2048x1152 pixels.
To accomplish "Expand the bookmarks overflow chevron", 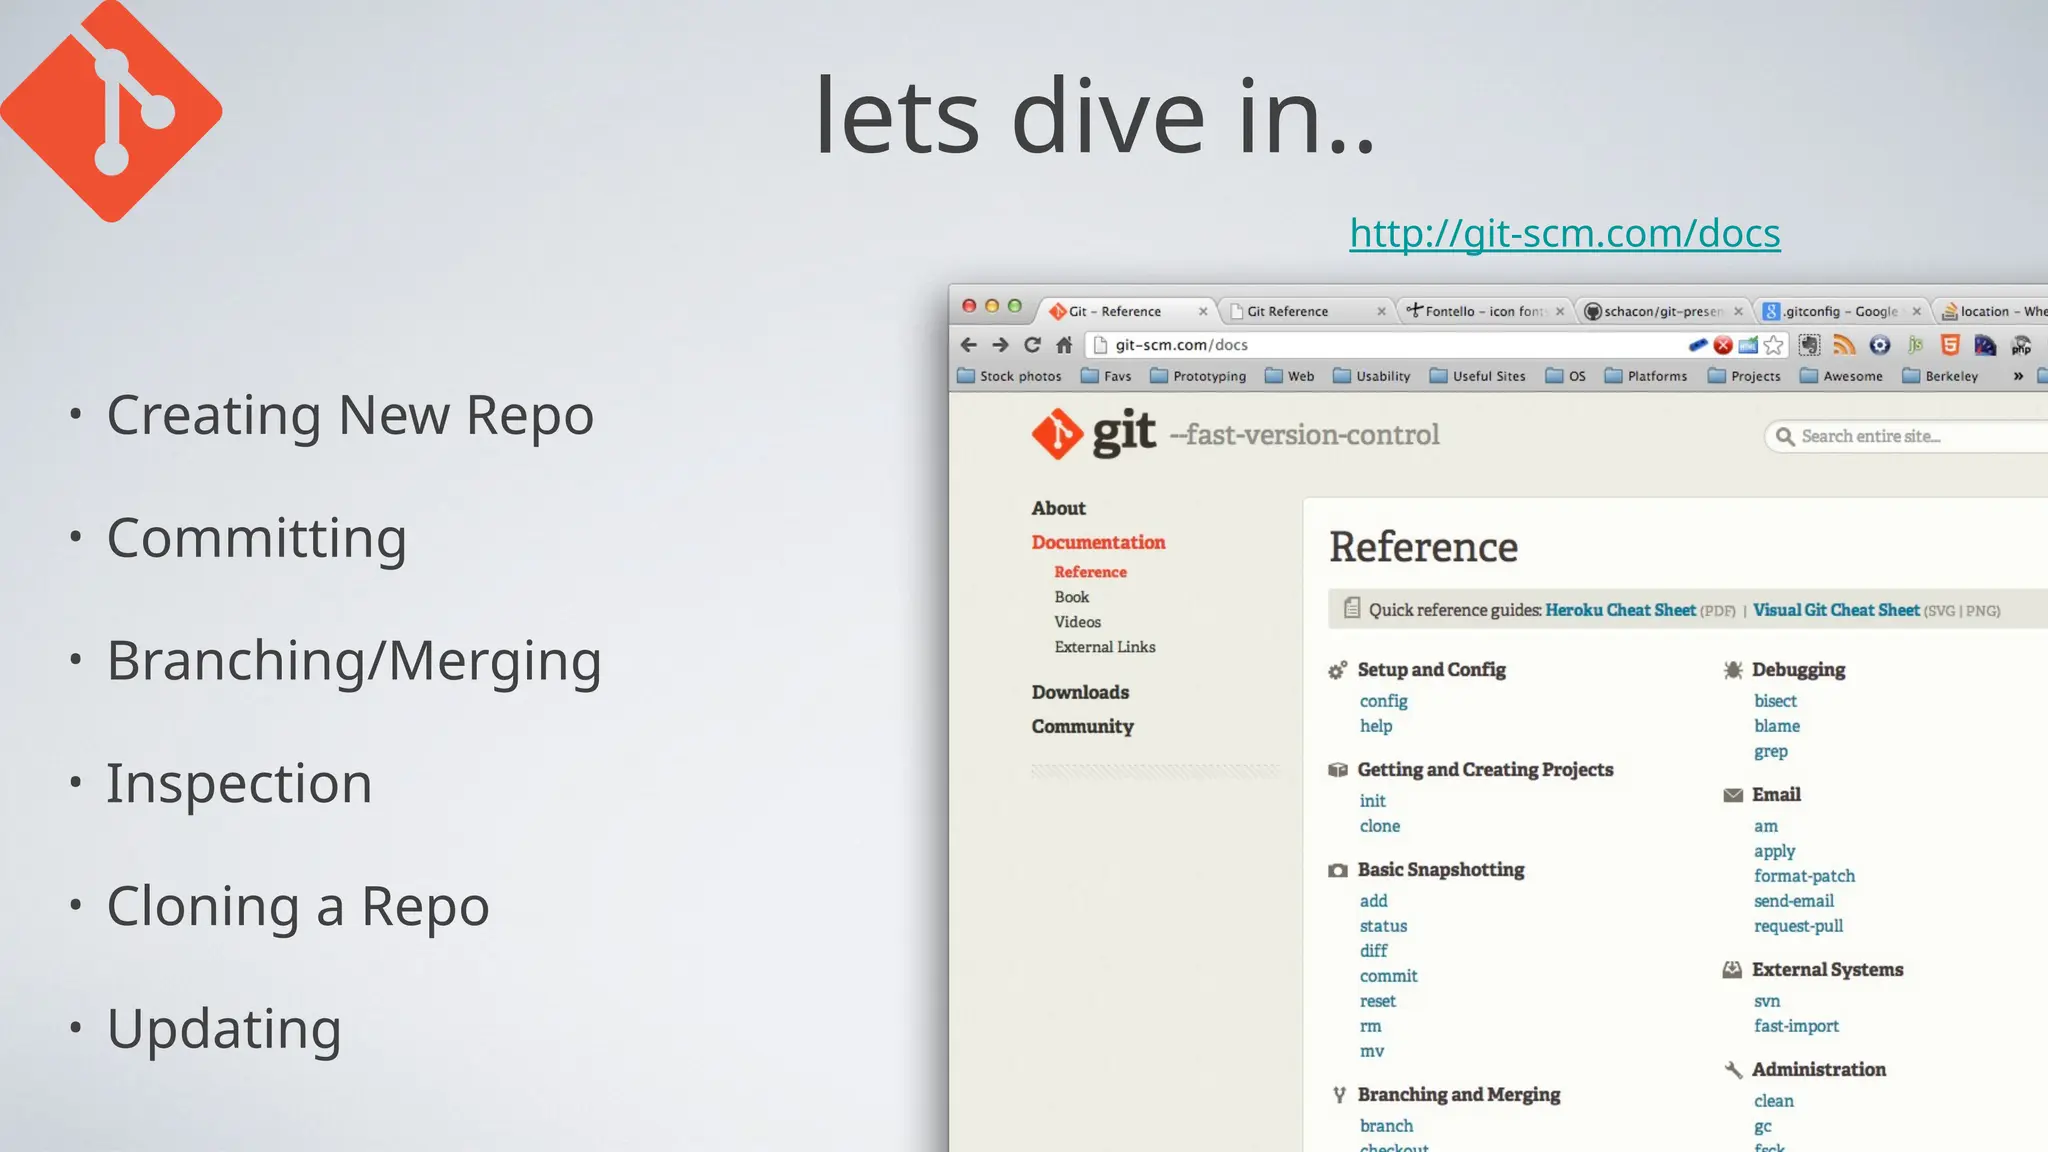I will 2018,376.
